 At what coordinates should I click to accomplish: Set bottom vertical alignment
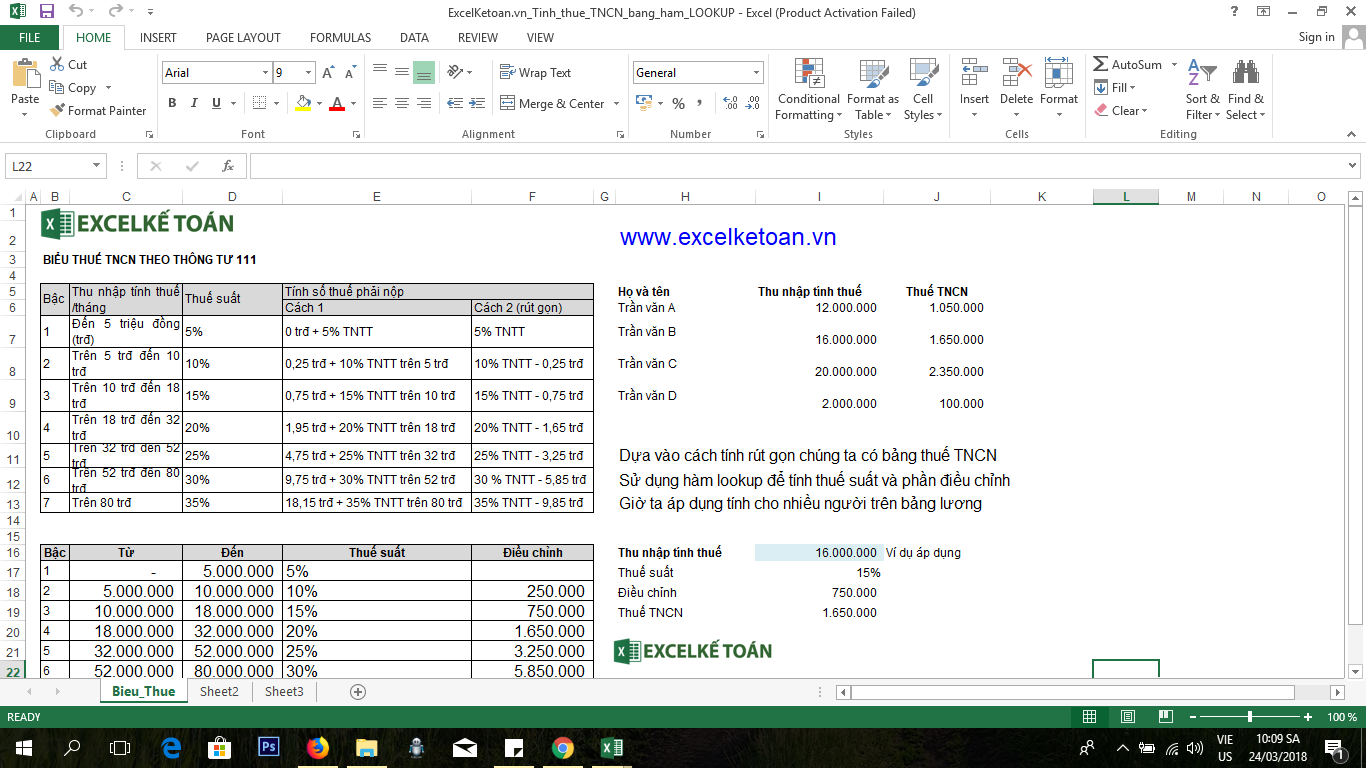(423, 73)
